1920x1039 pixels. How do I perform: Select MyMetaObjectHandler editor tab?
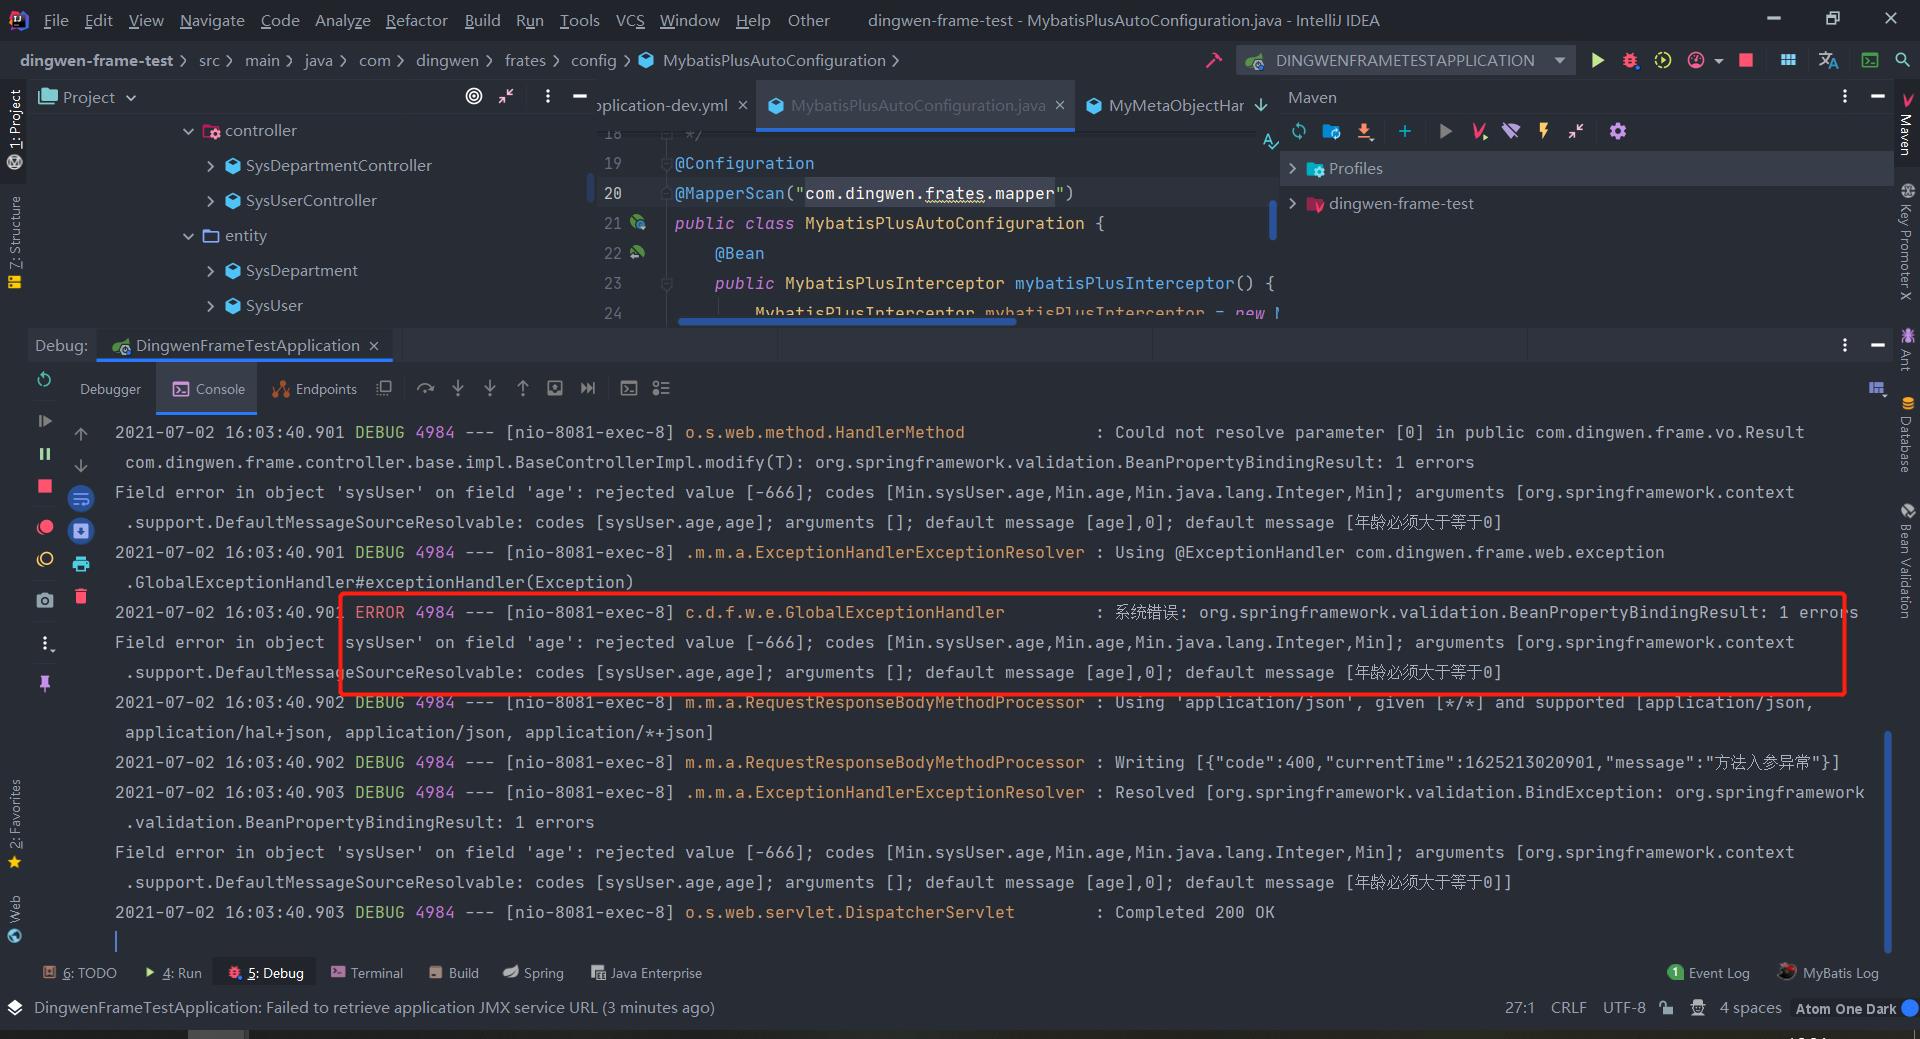(1165, 105)
